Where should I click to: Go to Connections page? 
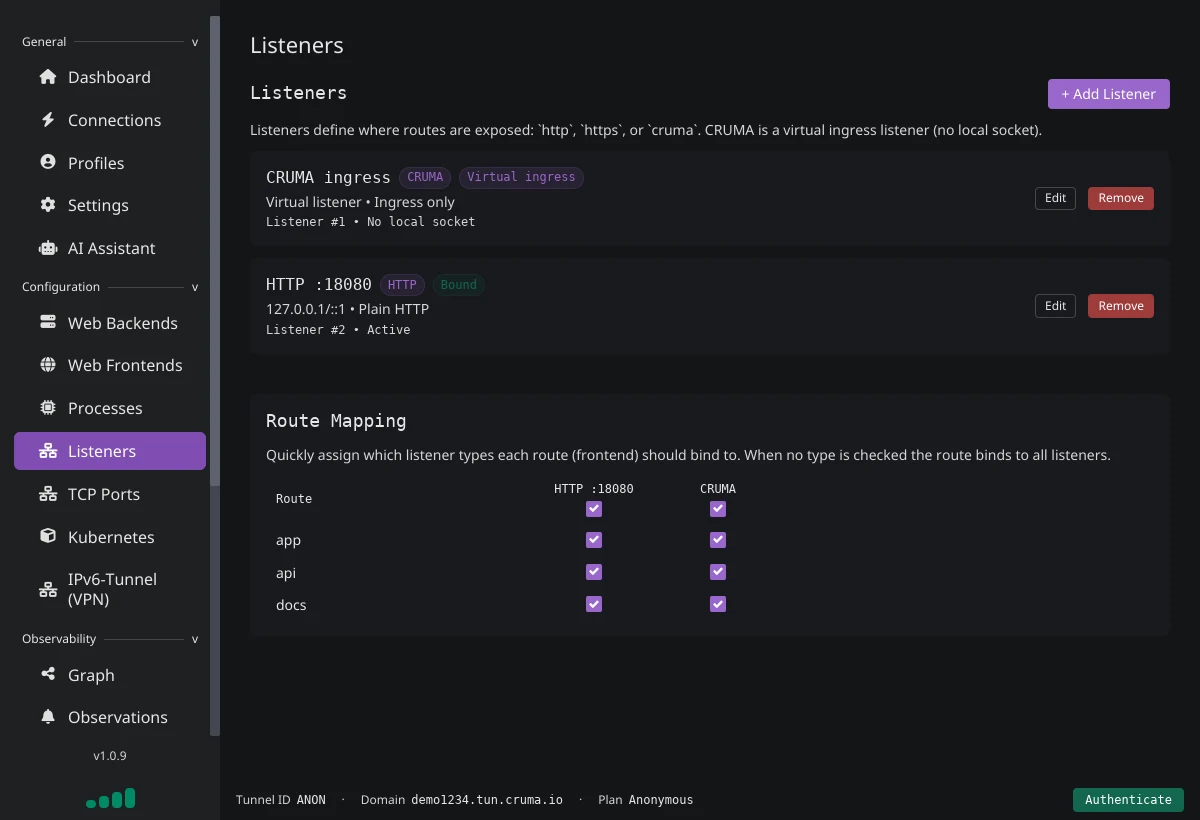click(110, 120)
